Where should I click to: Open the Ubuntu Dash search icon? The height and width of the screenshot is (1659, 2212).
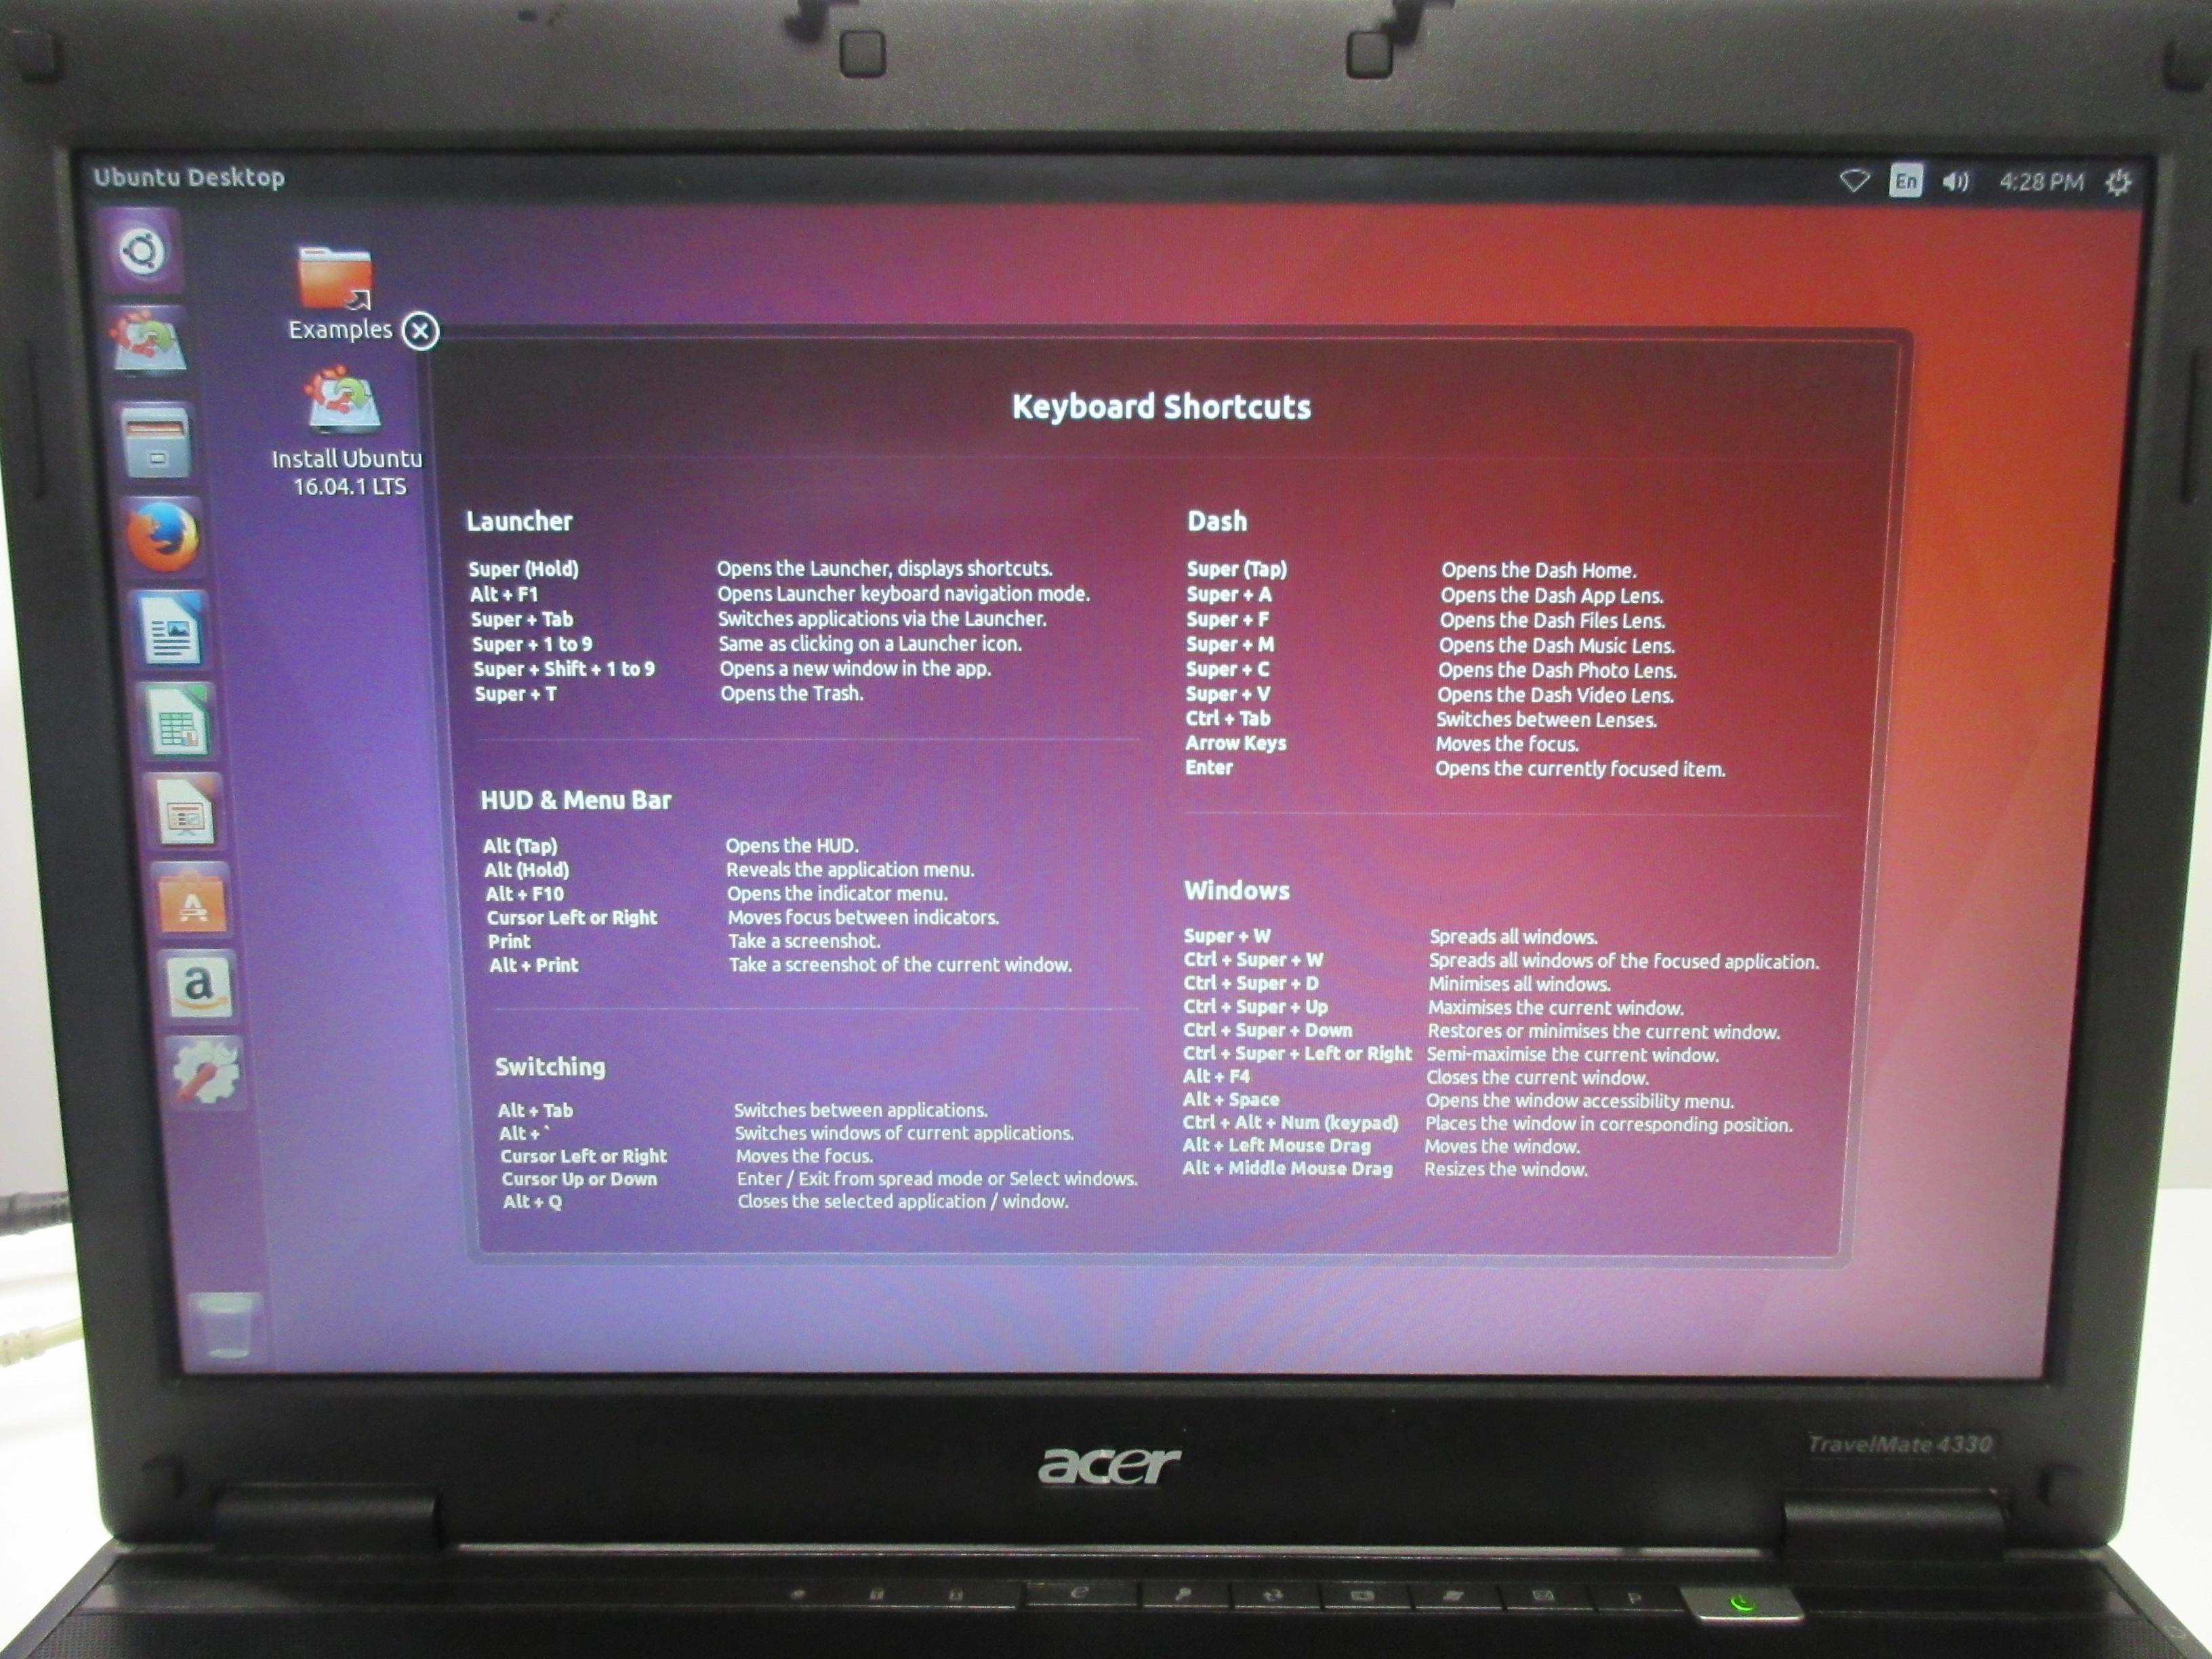pyautogui.click(x=142, y=251)
